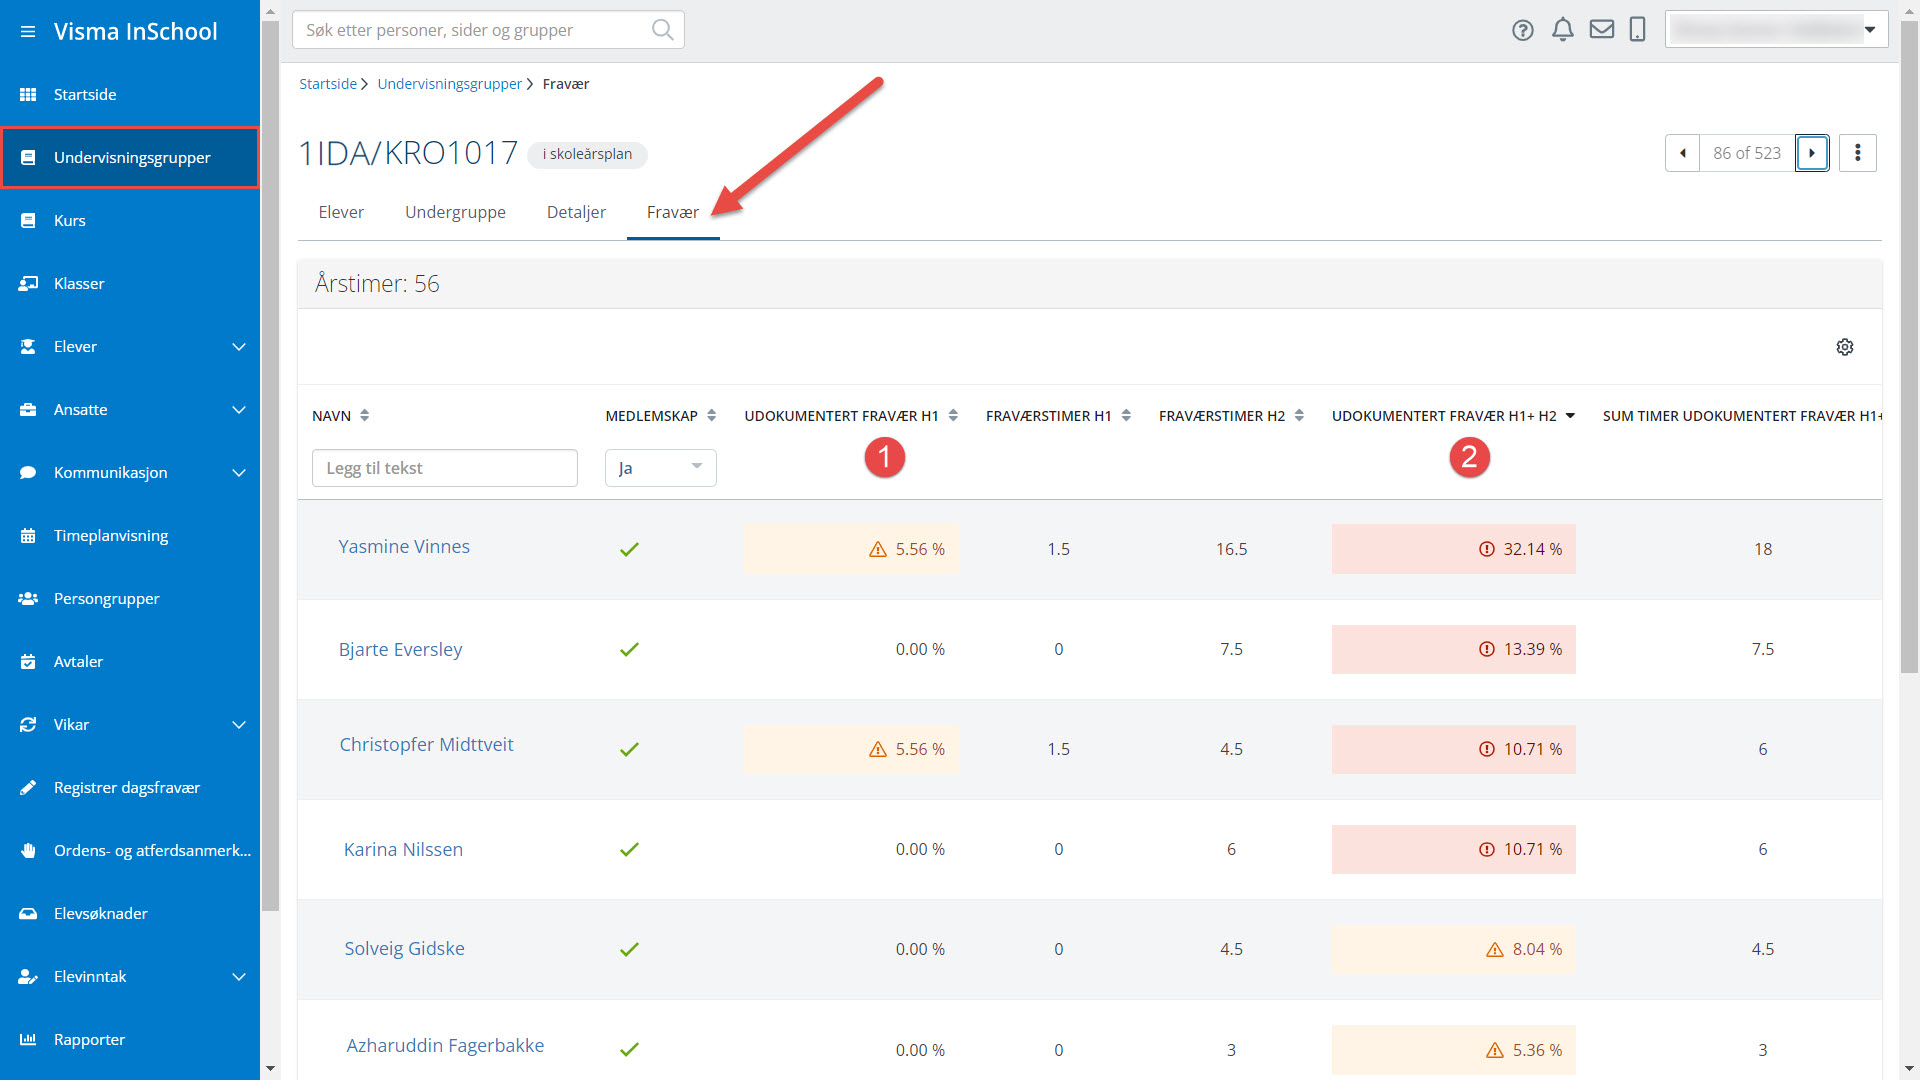
Task: Click Startside breadcrumb link
Action: [x=328, y=84]
